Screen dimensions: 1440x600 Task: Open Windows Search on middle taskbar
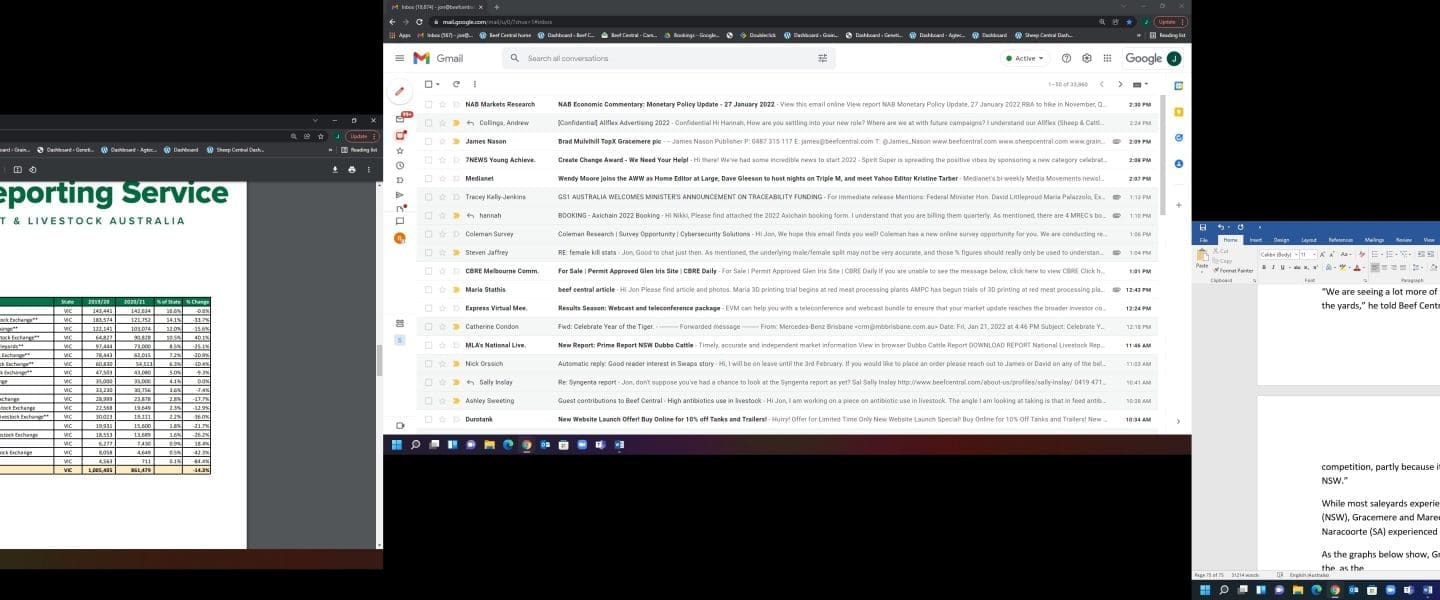[416, 444]
